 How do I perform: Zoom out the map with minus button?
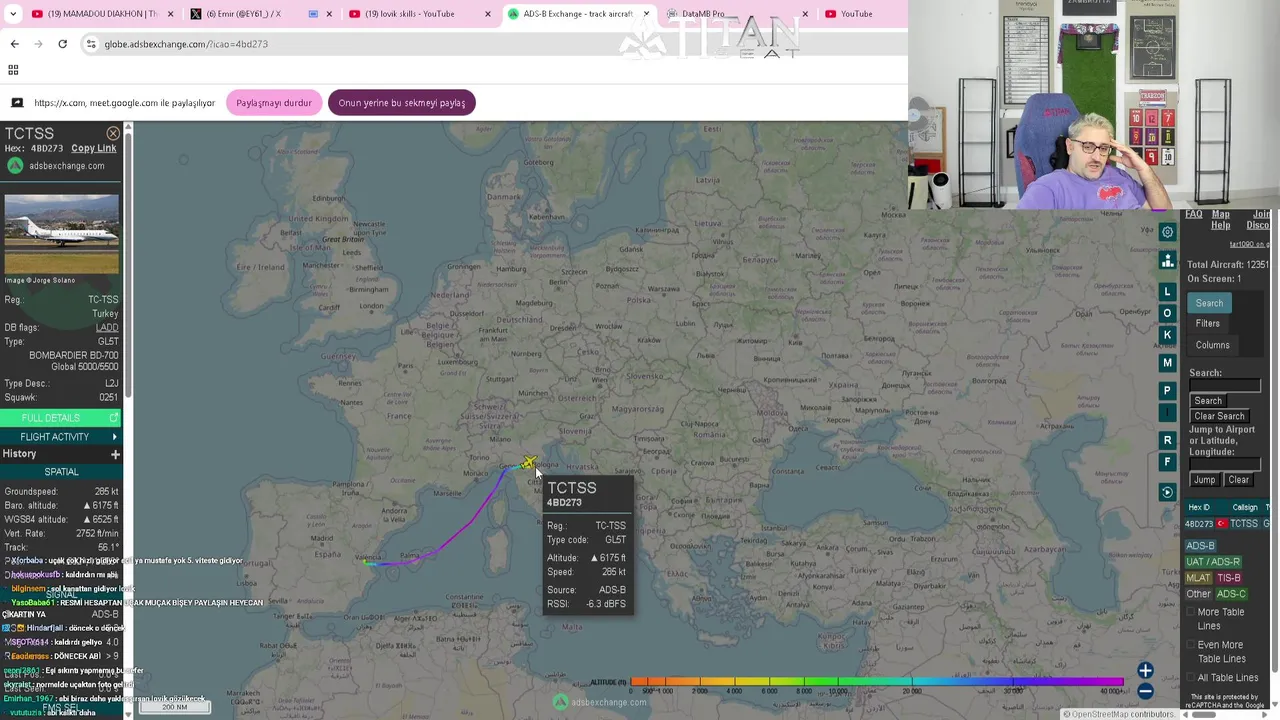click(1145, 691)
